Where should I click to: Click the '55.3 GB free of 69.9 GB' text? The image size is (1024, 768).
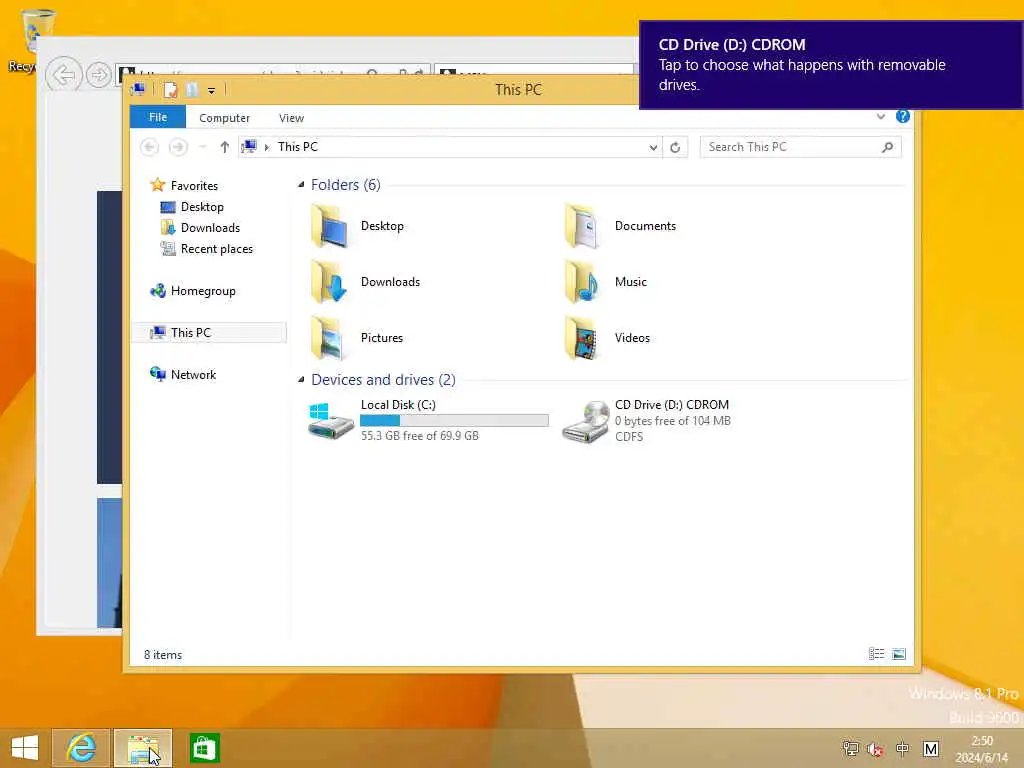pos(420,436)
